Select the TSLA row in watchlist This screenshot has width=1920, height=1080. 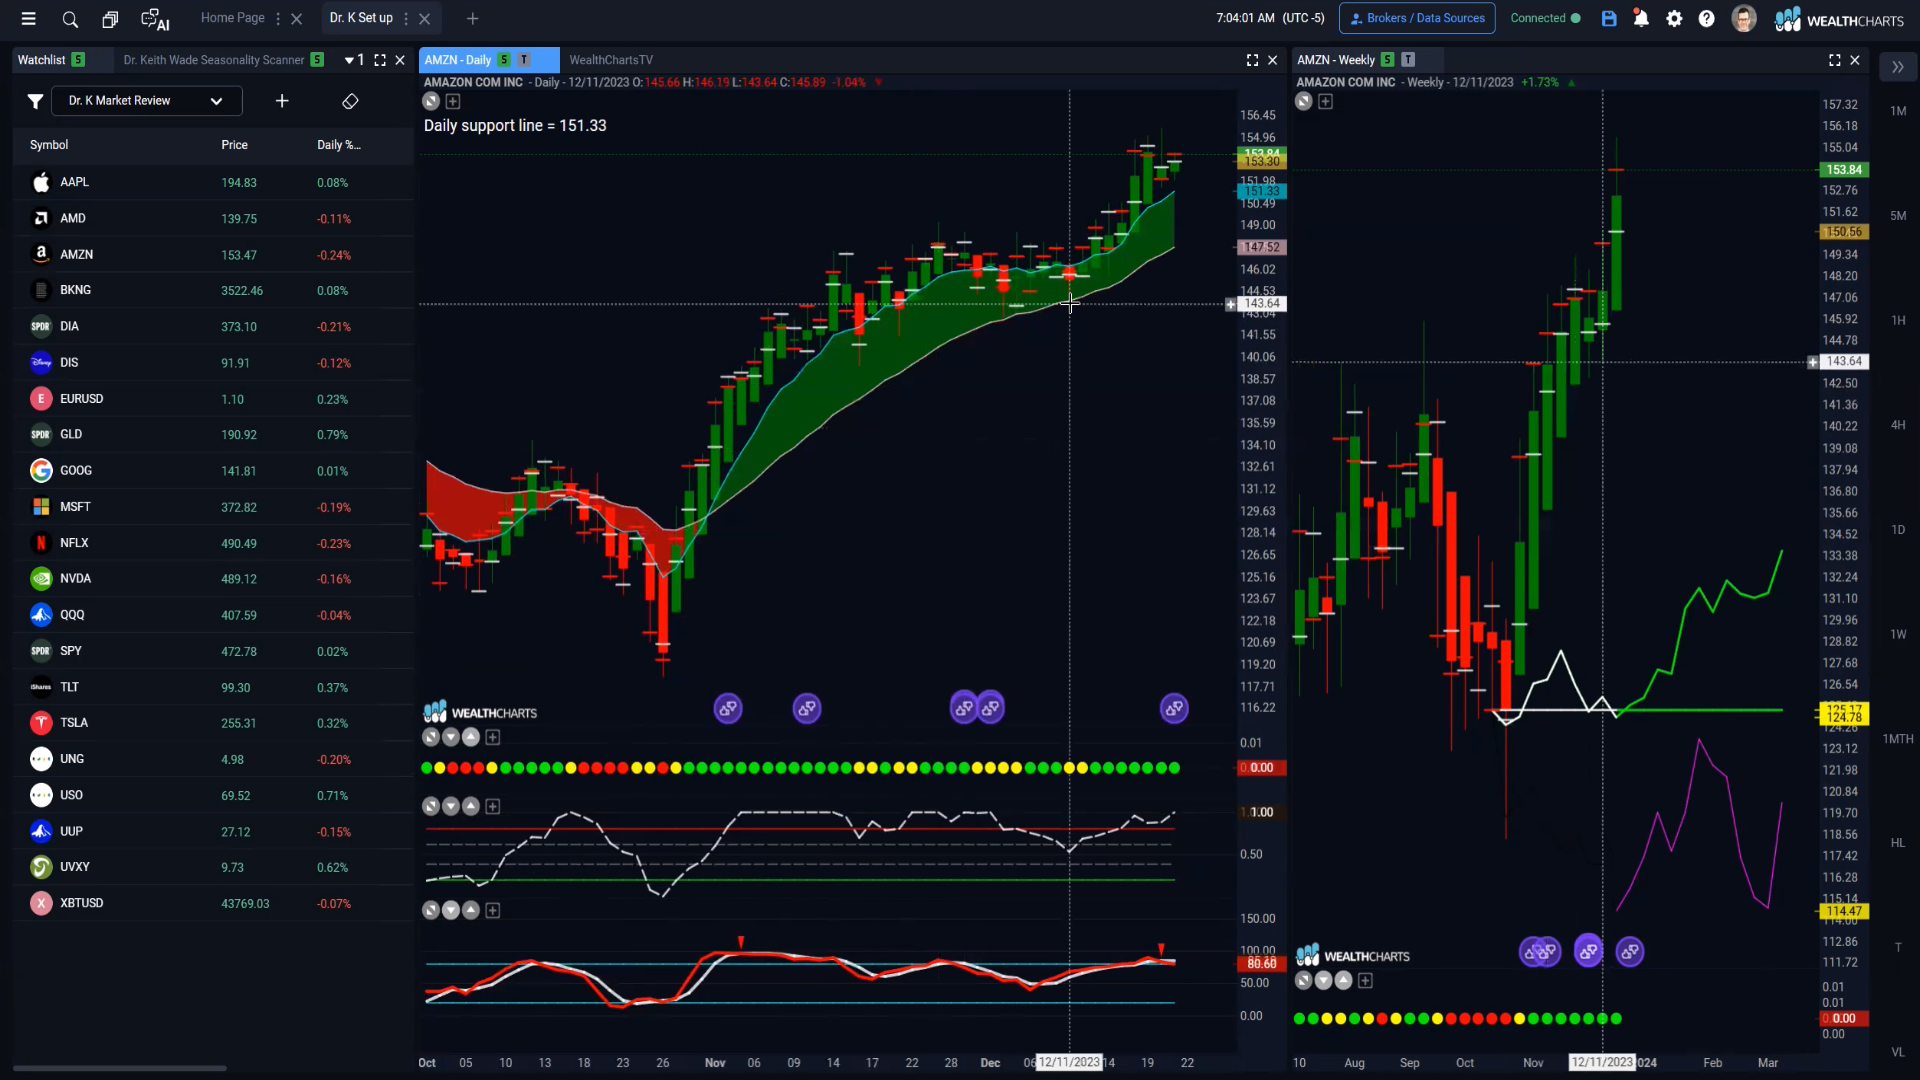213,723
